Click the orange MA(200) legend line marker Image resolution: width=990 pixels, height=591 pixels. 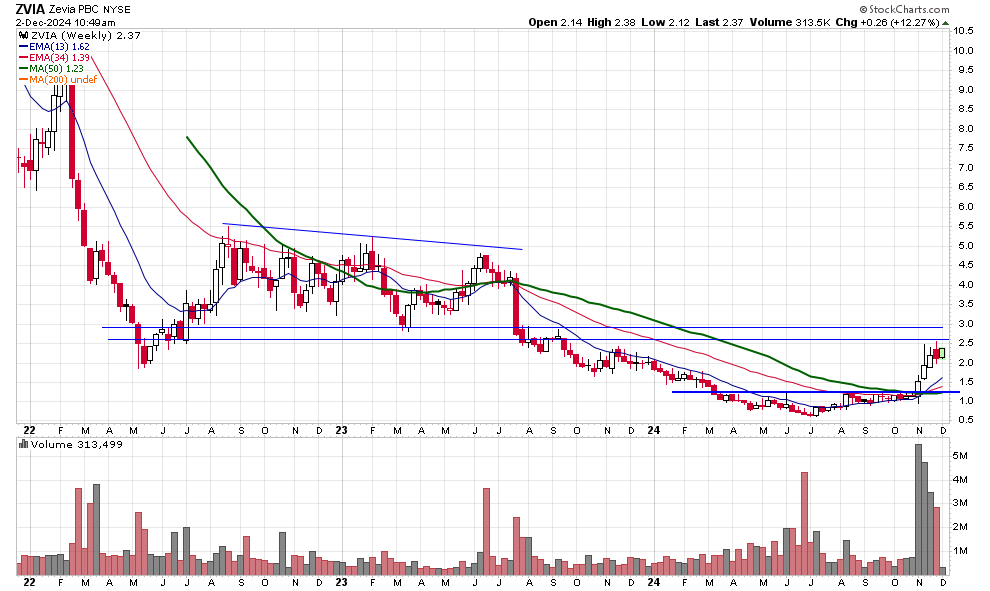point(23,80)
